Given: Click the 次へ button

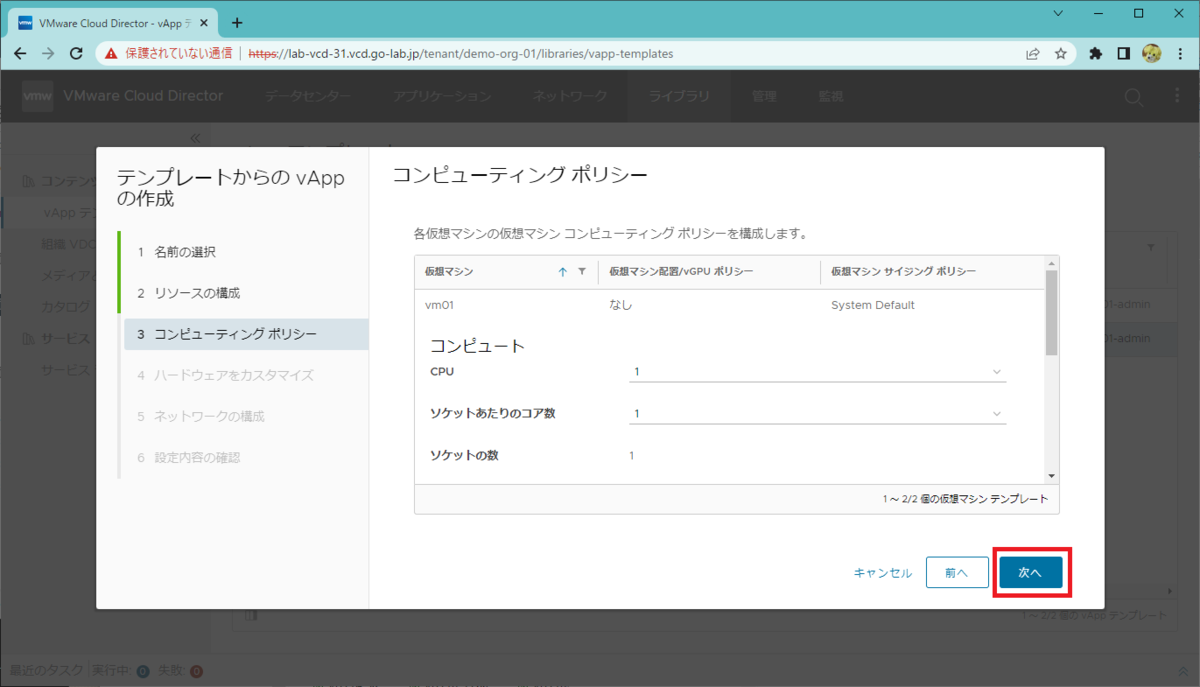Looking at the screenshot, I should click(1031, 573).
